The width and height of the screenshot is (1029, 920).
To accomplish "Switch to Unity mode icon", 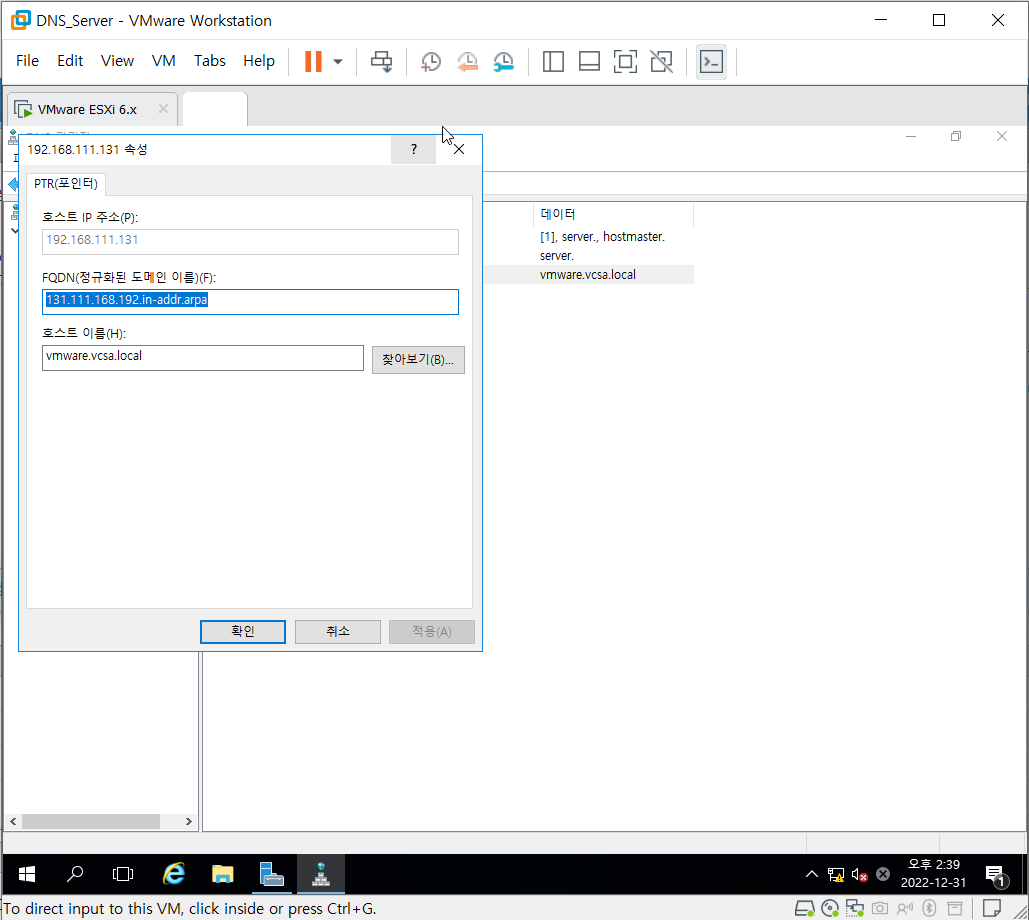I will (662, 62).
